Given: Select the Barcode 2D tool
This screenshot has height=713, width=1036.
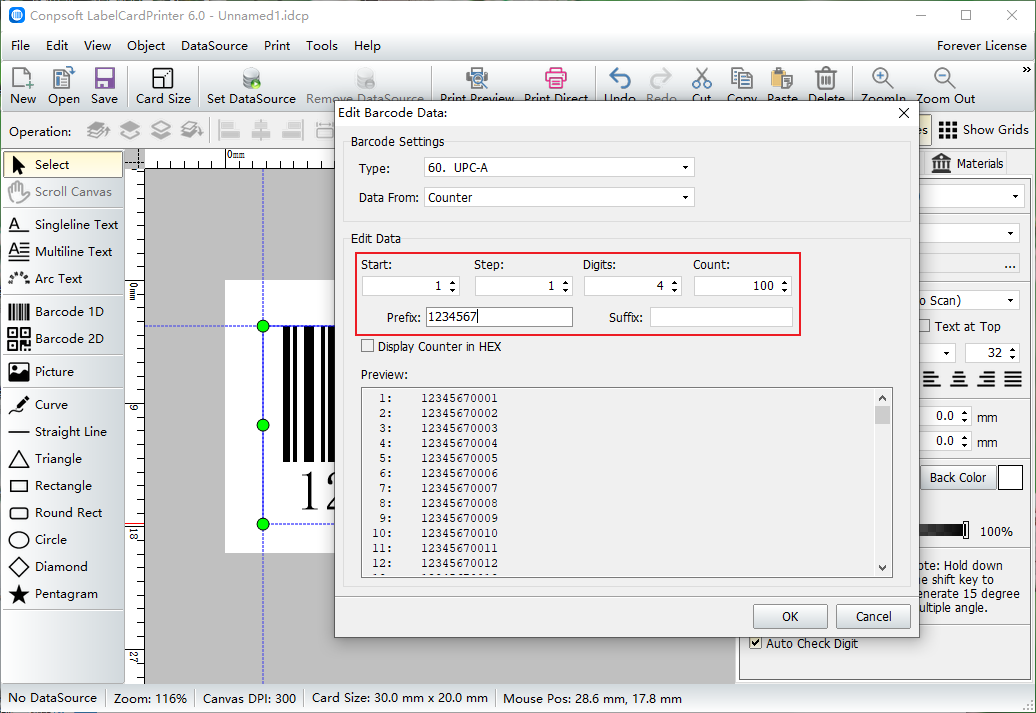Looking at the screenshot, I should point(63,338).
